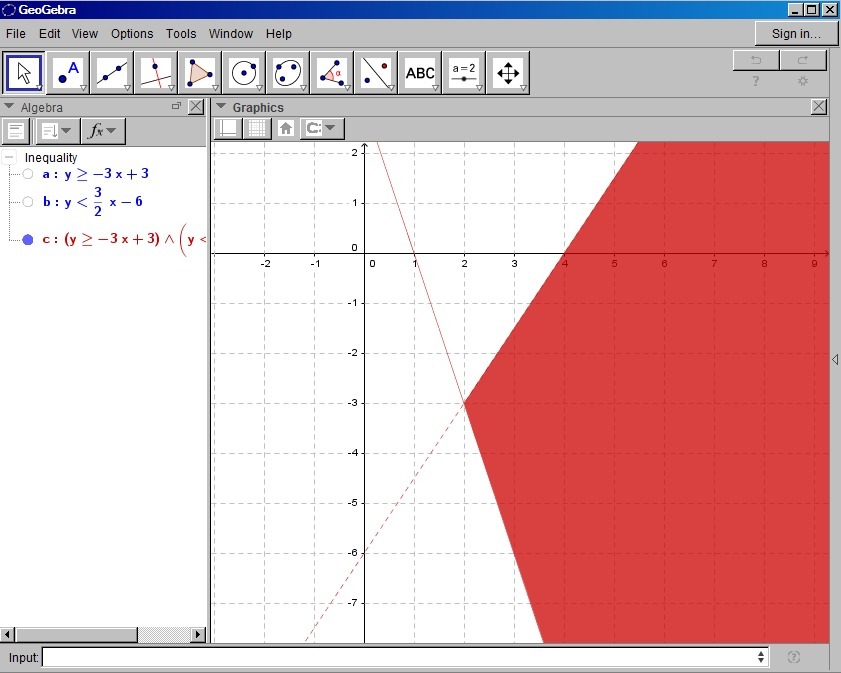Hide inequality c using its blue circle
This screenshot has height=673, width=841.
pos(28,240)
